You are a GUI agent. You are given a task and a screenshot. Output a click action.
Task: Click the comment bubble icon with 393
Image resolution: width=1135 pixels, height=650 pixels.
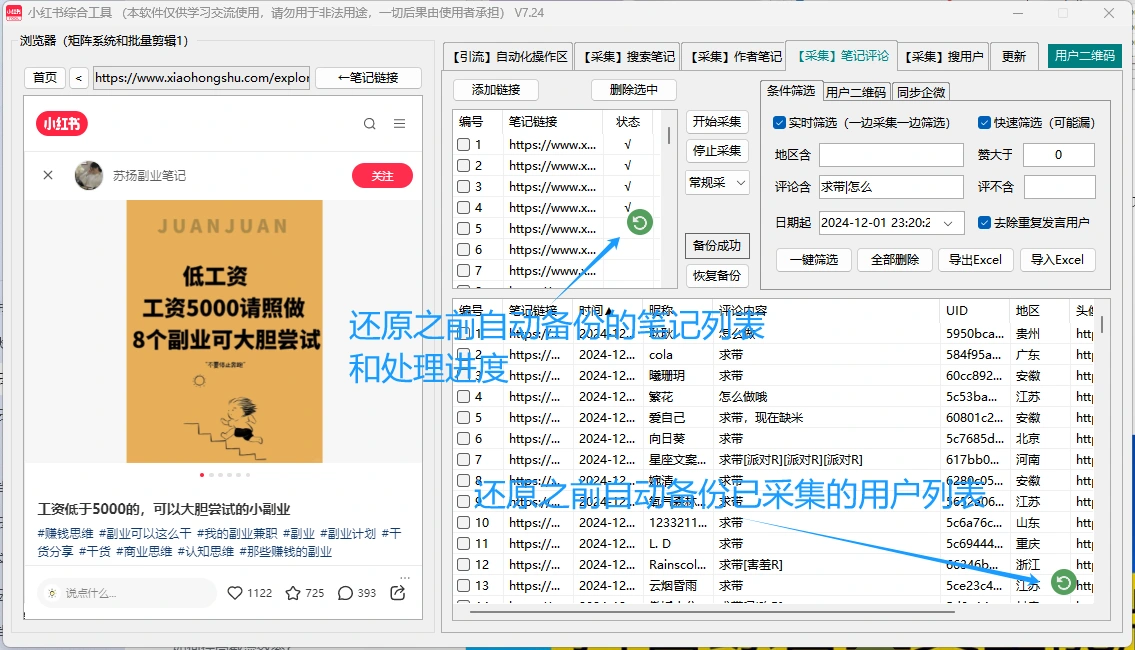[x=345, y=593]
